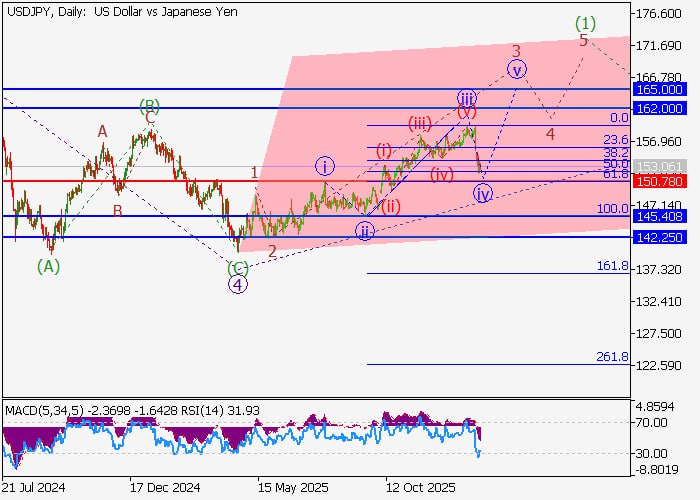
Task: Click the MACD(5,34,5) indicator label
Action: (x=44, y=411)
